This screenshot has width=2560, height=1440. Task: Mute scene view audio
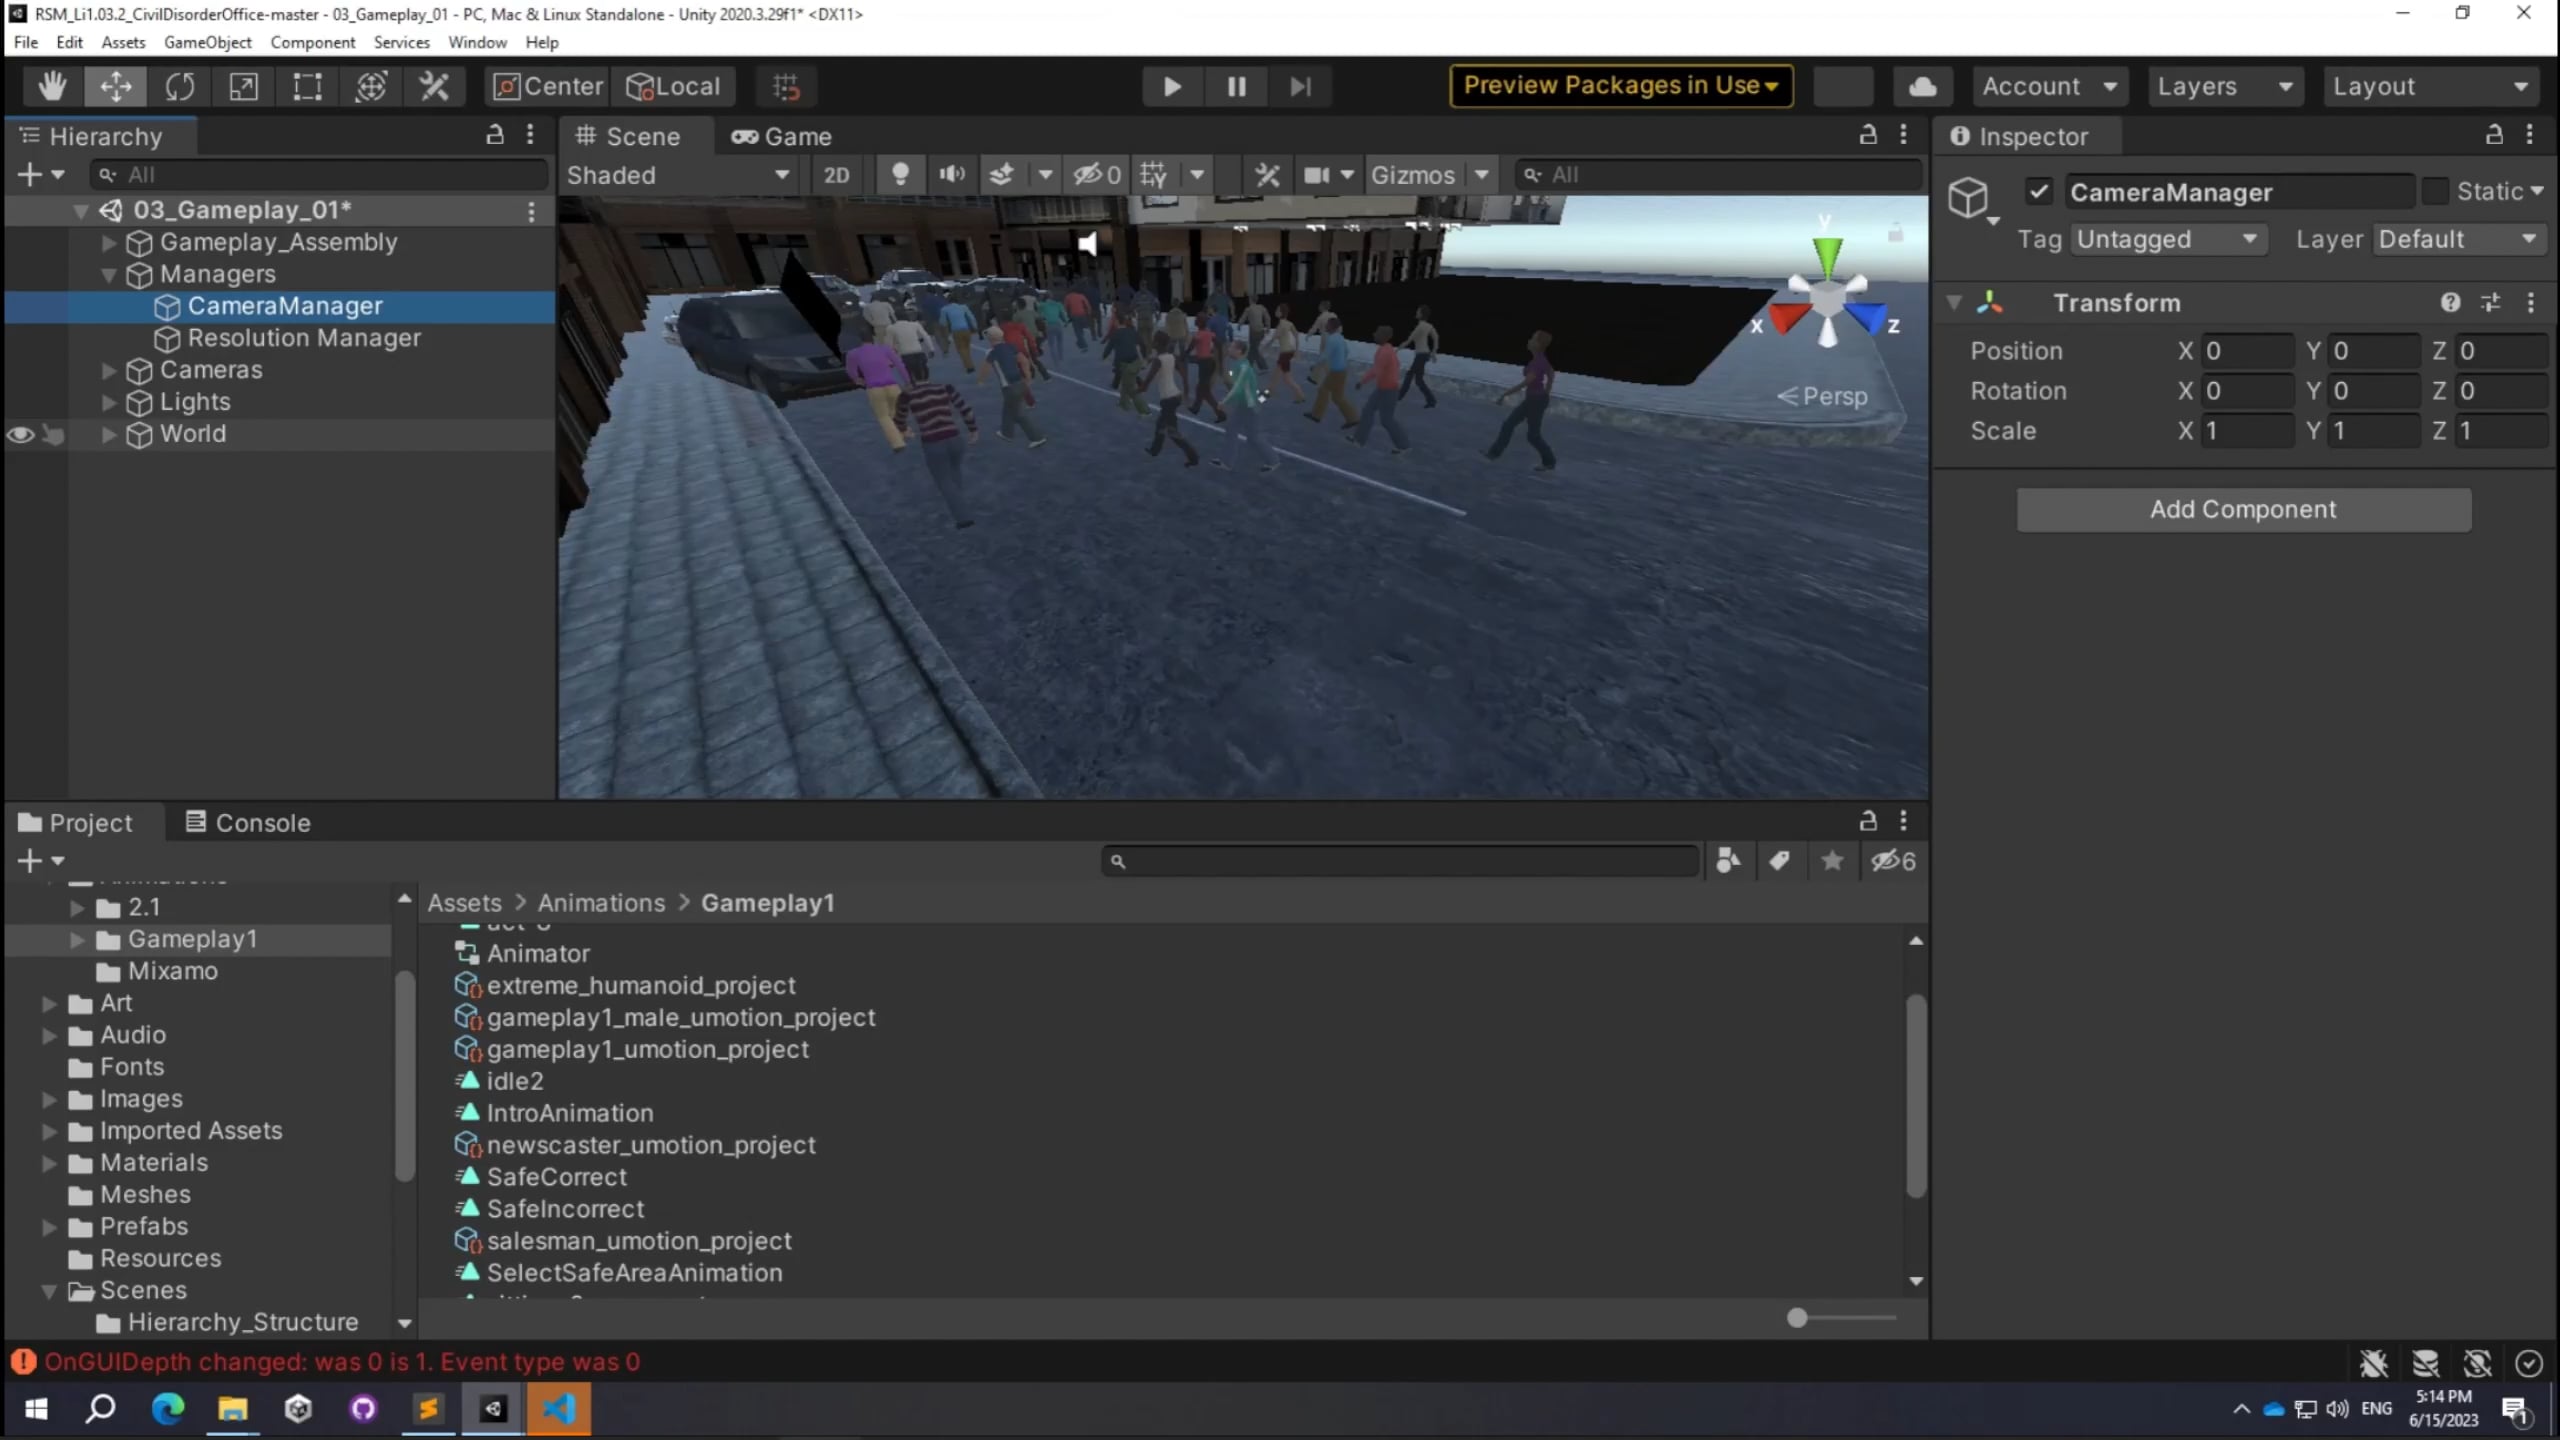[x=951, y=174]
